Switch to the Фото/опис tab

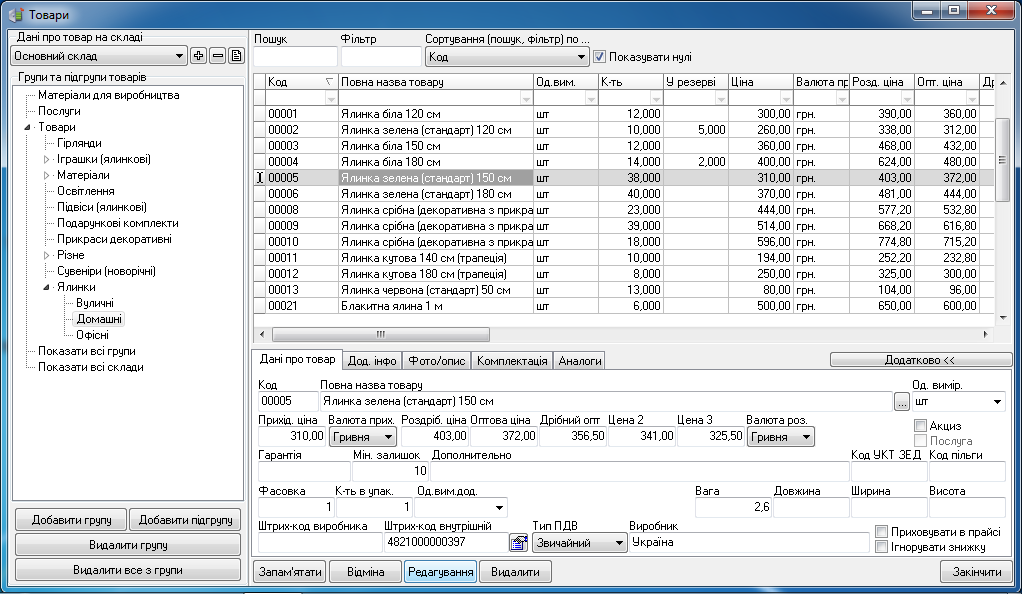(x=438, y=361)
